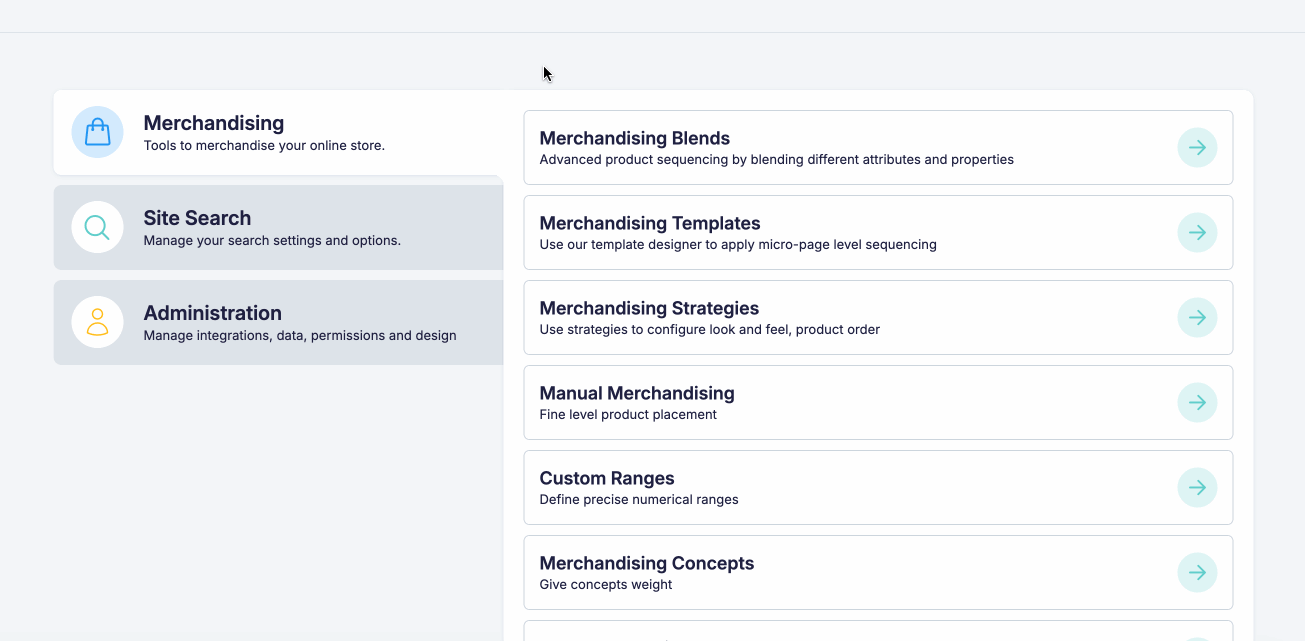Click 'Manage your search settings and options' text

(x=271, y=241)
